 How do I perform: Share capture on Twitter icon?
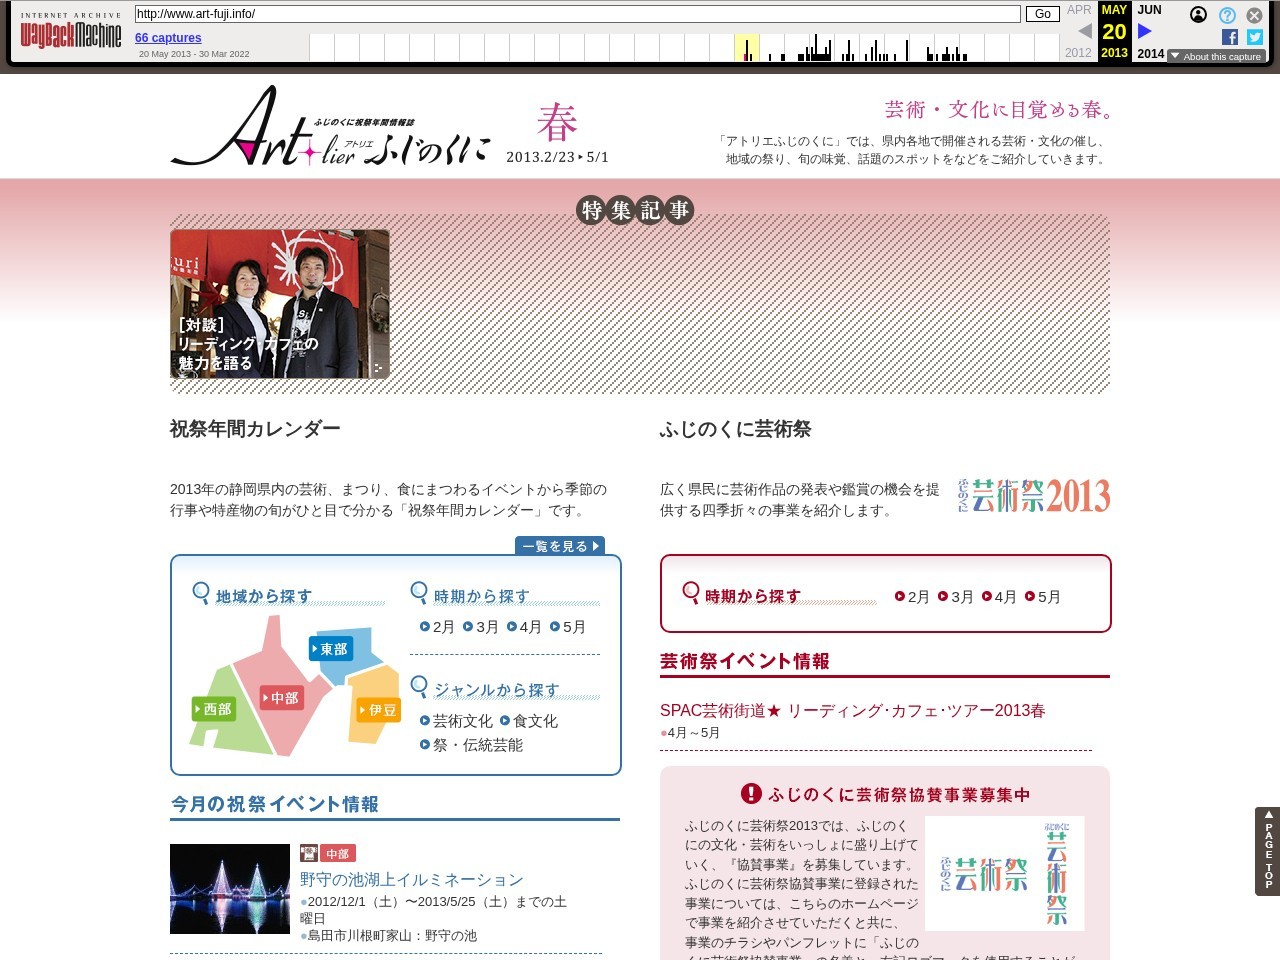(x=1255, y=37)
